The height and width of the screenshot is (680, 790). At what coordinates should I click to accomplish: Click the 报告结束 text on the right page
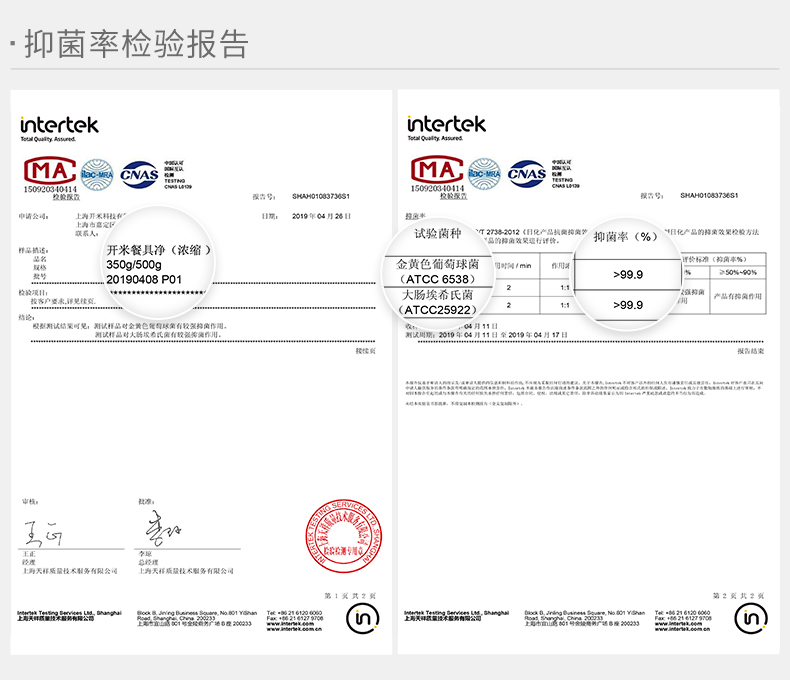click(751, 351)
